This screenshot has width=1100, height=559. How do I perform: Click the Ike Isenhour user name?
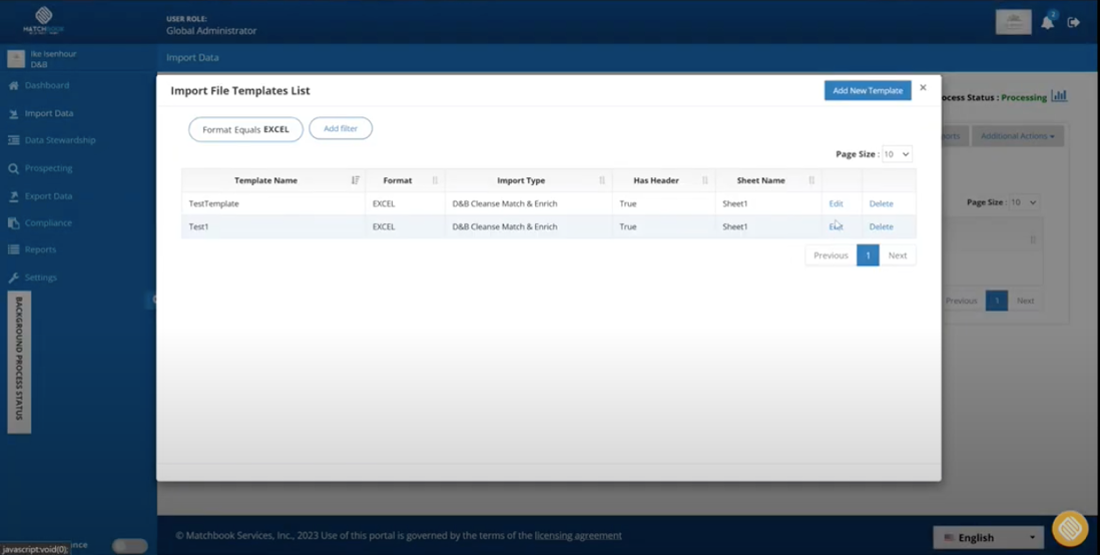point(53,54)
